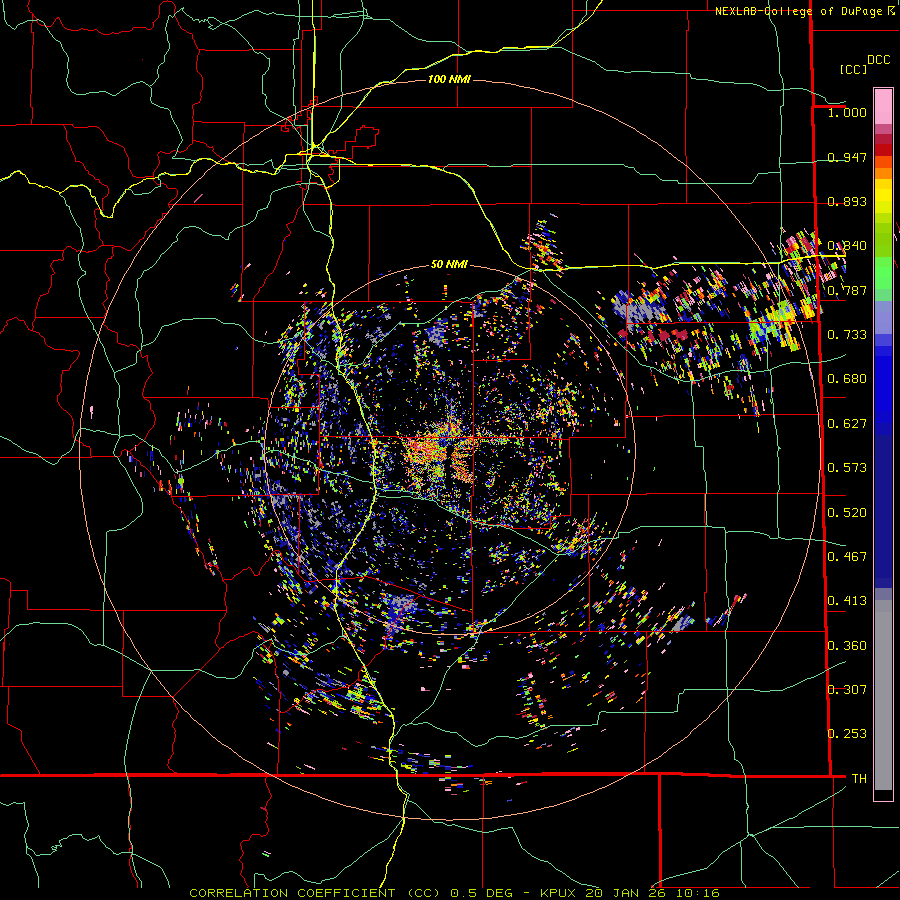Click the 0.573 scale label

[x=847, y=468]
